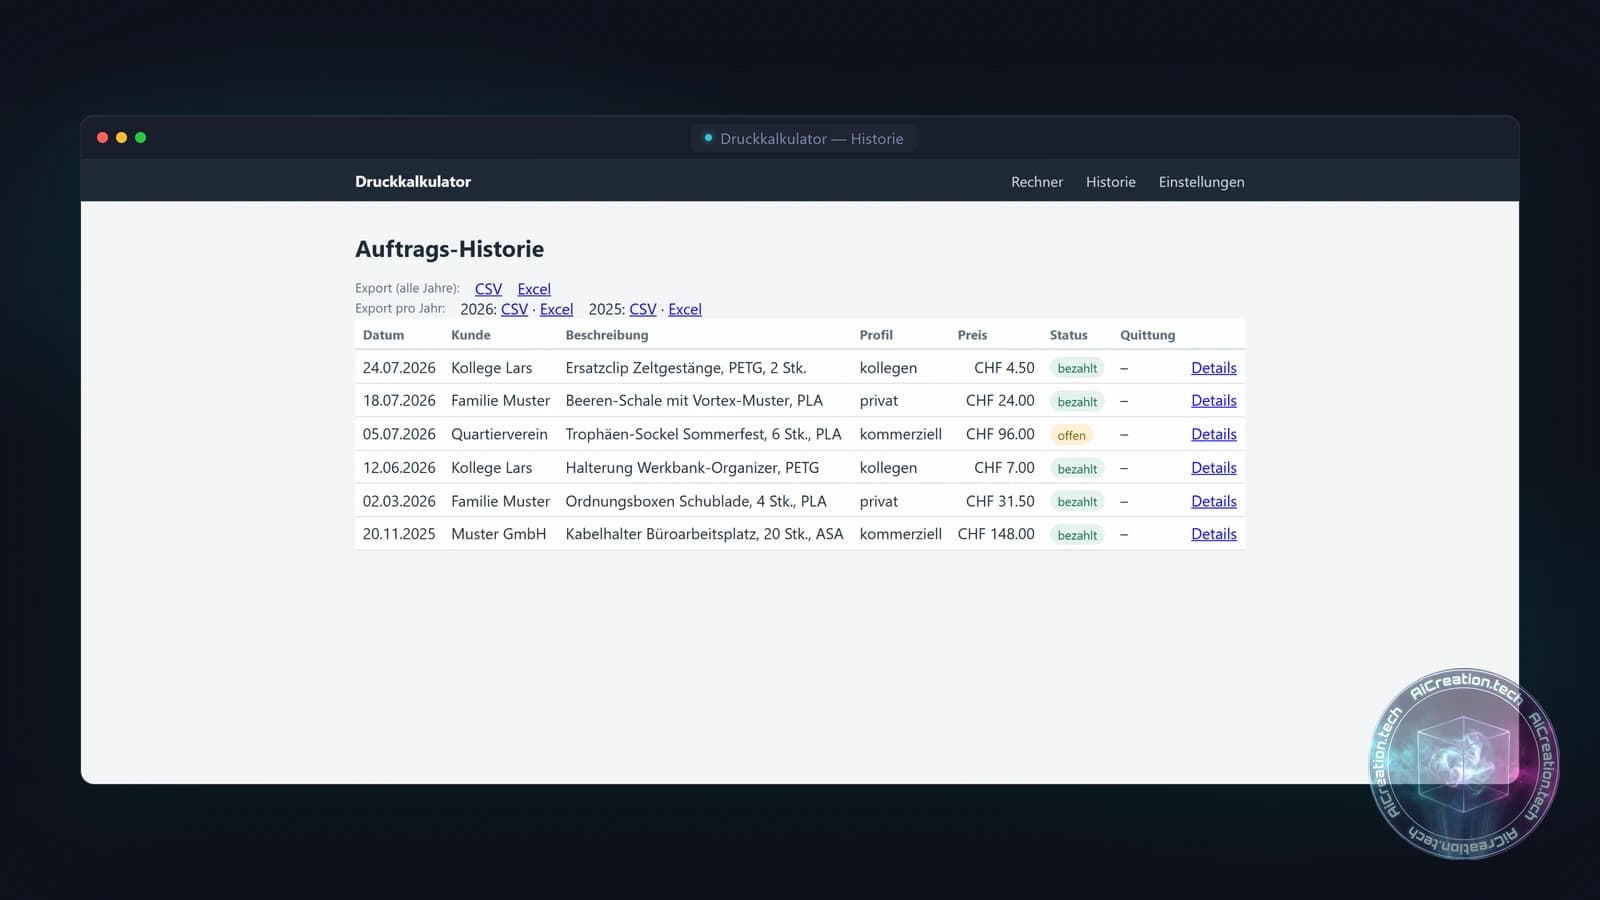Viewport: 1600px width, 900px height.
Task: Click customer 'Familie Muster' in 18.07.2026 row
Action: pyautogui.click(x=500, y=401)
